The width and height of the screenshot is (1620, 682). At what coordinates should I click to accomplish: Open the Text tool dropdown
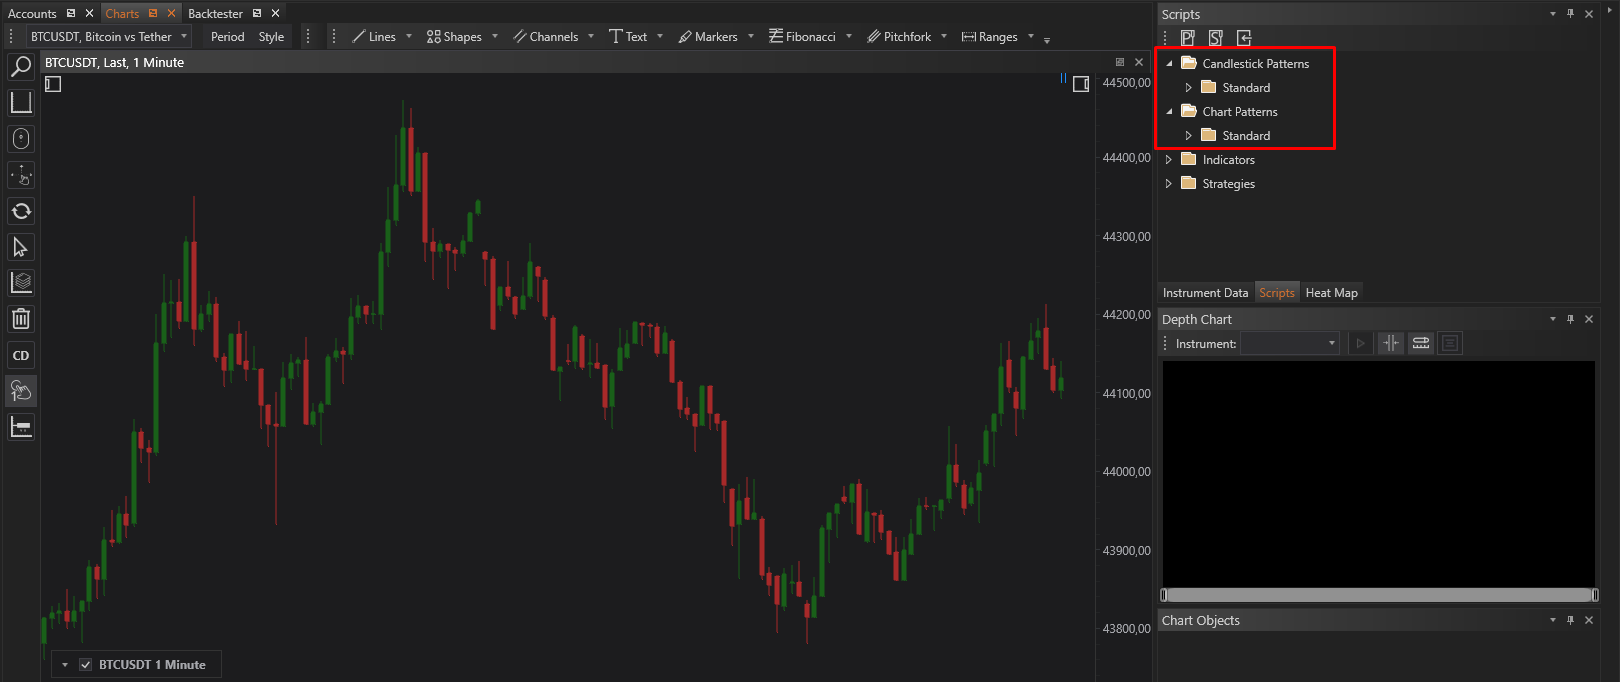click(660, 37)
